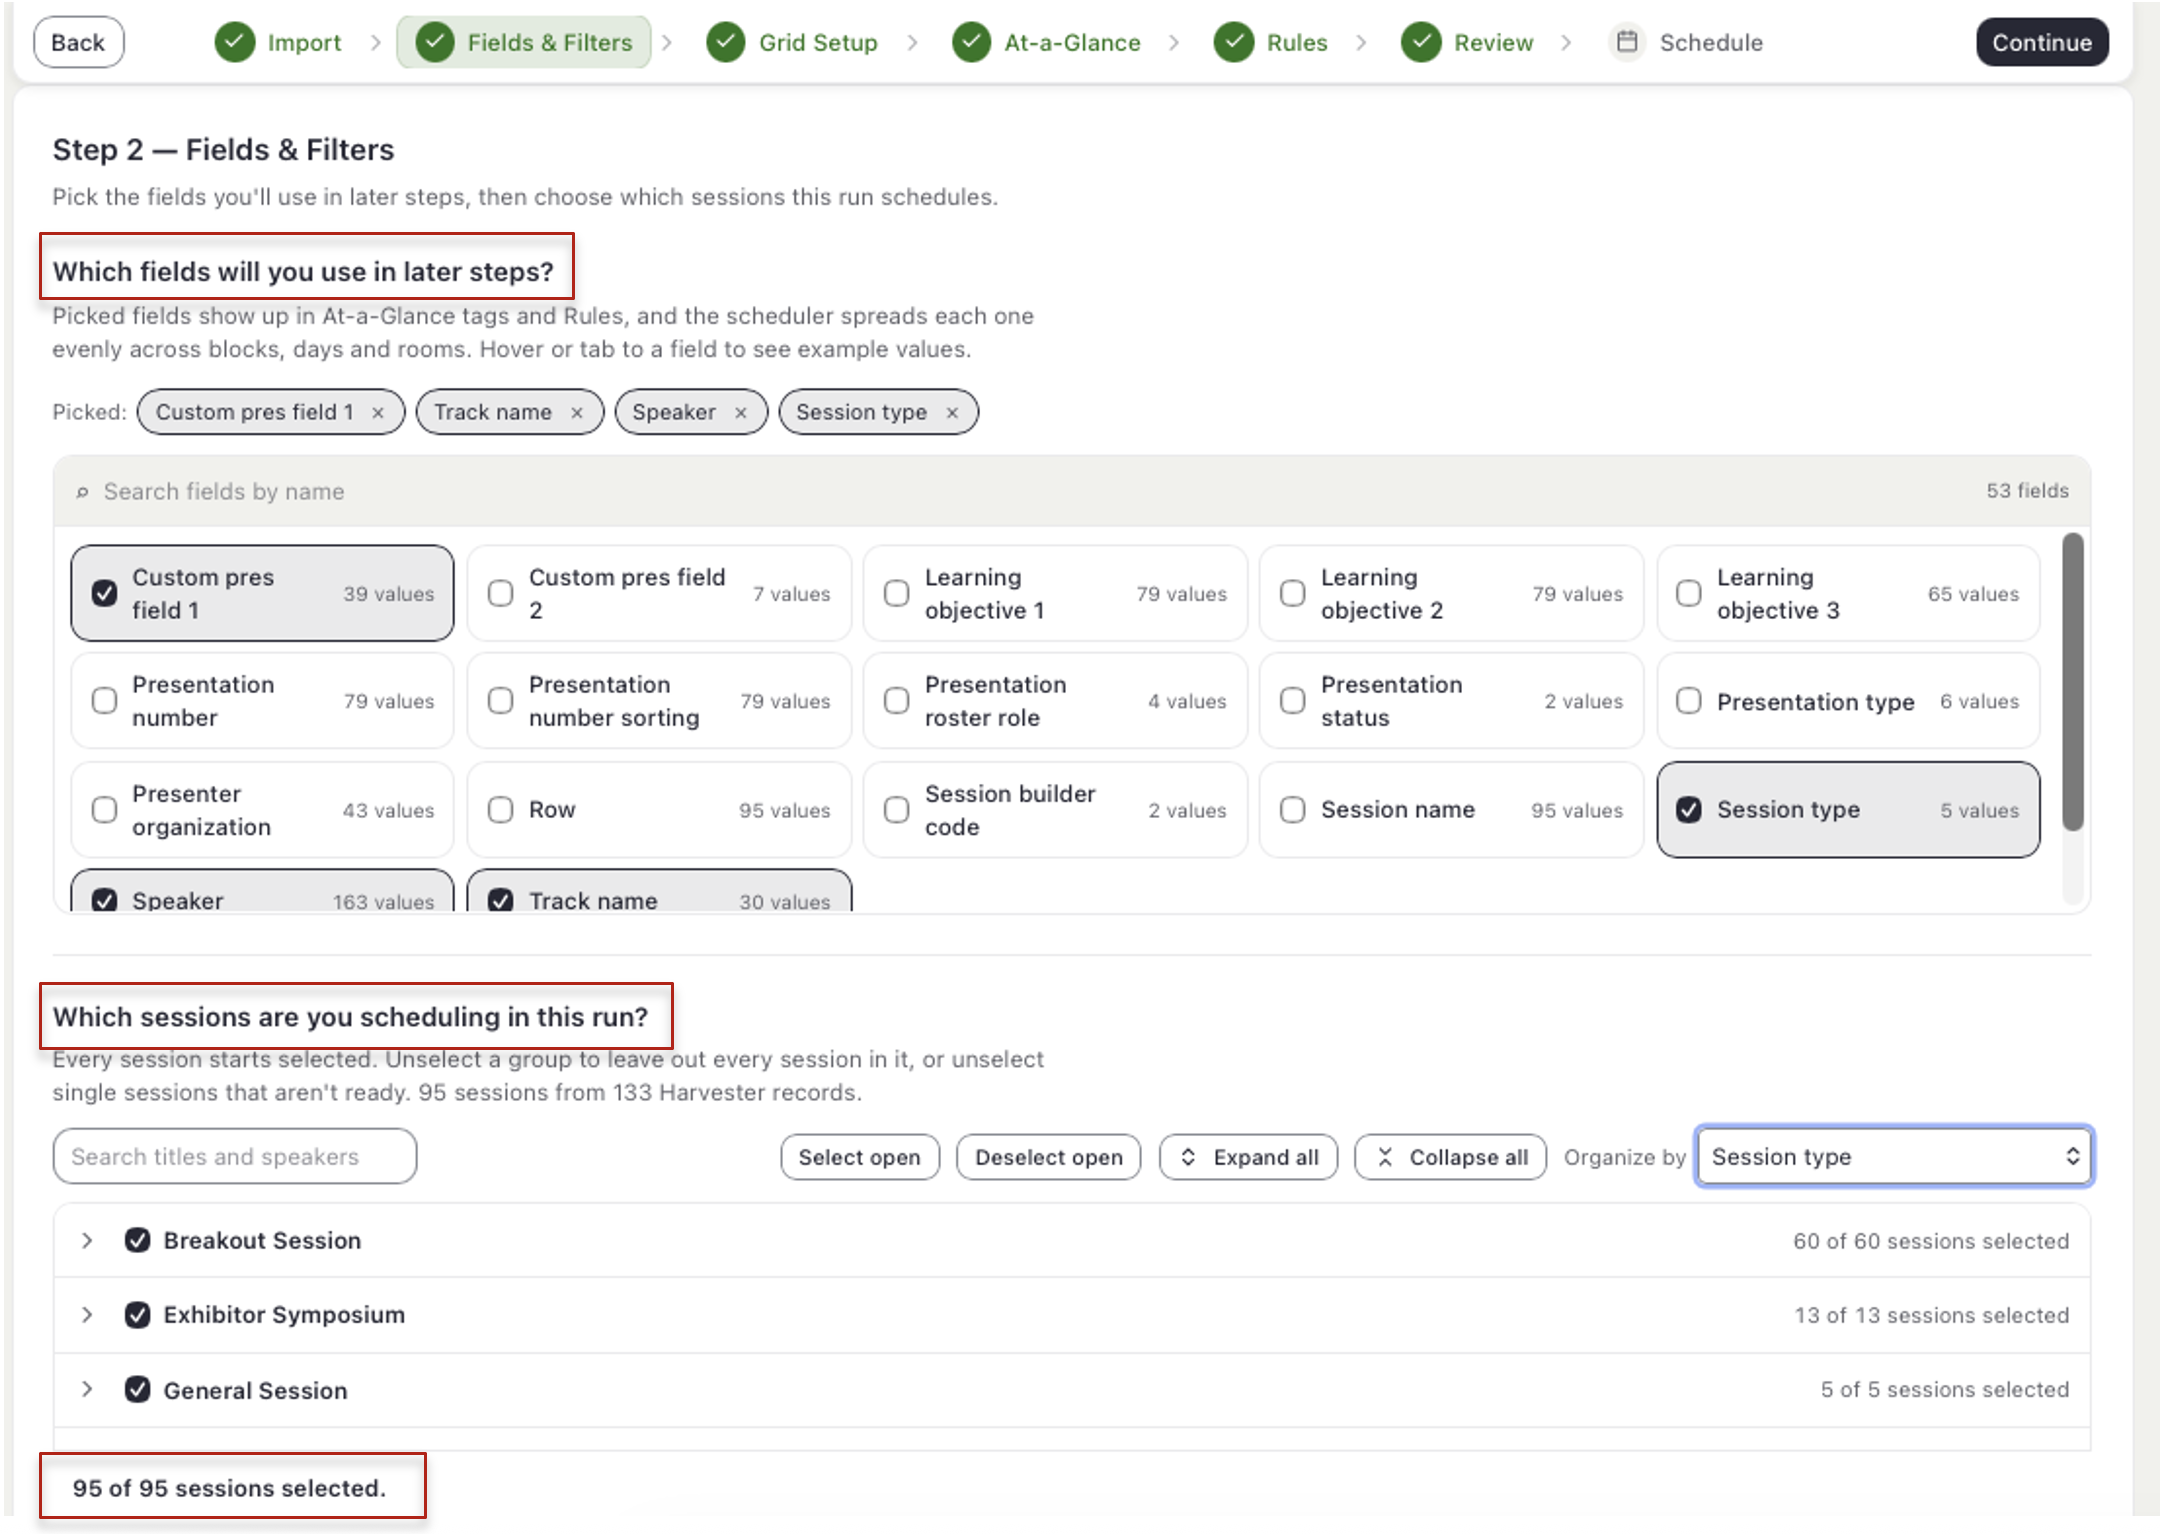The image size is (2160, 1534).
Task: Click the Schedule step calendar icon
Action: click(1627, 42)
